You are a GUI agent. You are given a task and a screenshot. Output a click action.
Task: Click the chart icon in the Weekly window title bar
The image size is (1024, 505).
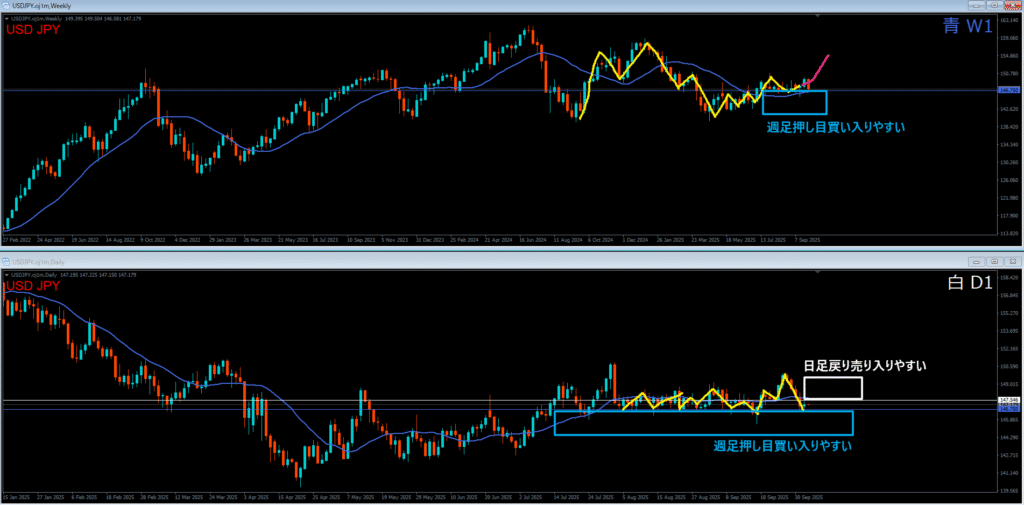pyautogui.click(x=6, y=5)
